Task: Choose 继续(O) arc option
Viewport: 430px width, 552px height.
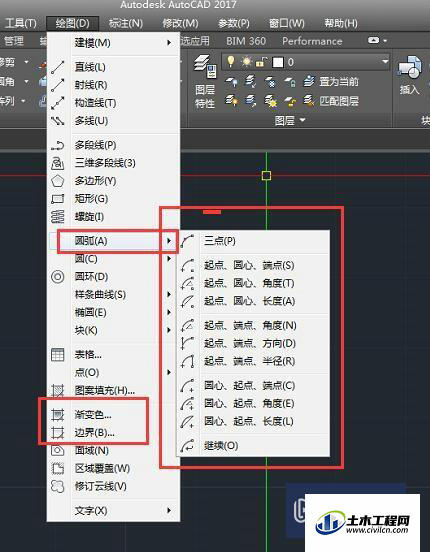Action: 254,446
